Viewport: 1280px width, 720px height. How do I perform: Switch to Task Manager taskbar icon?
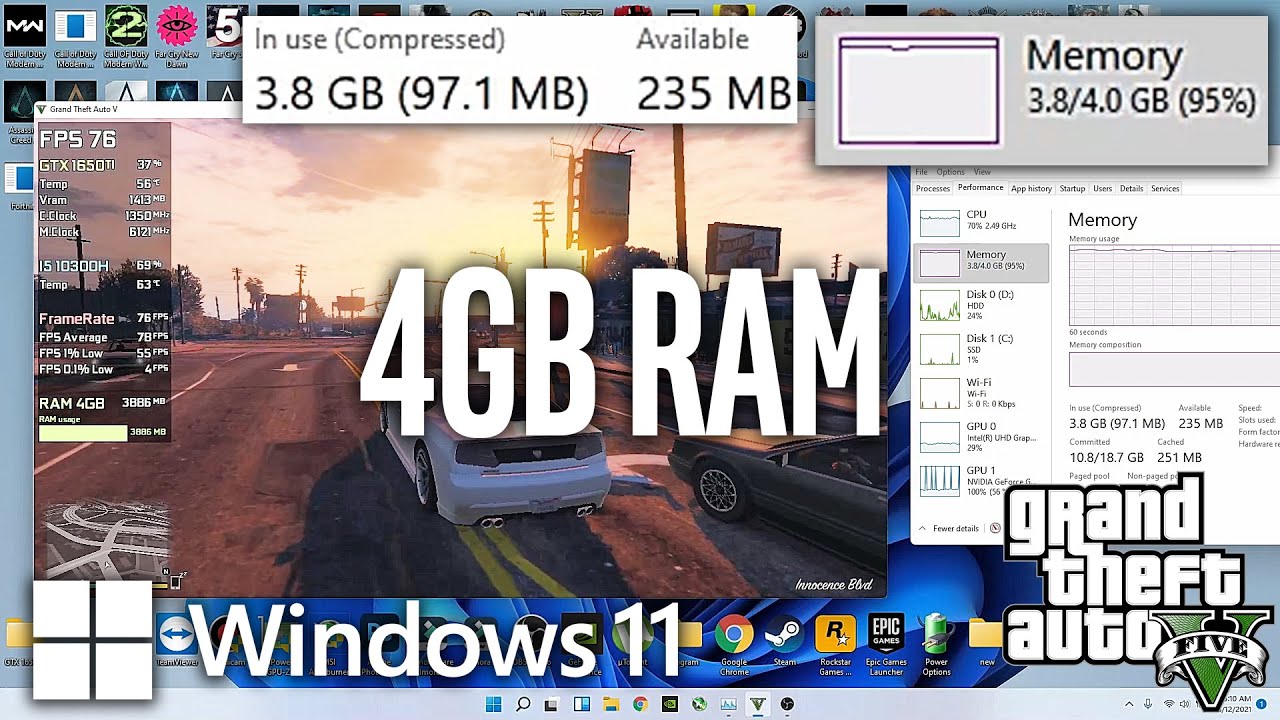729,704
